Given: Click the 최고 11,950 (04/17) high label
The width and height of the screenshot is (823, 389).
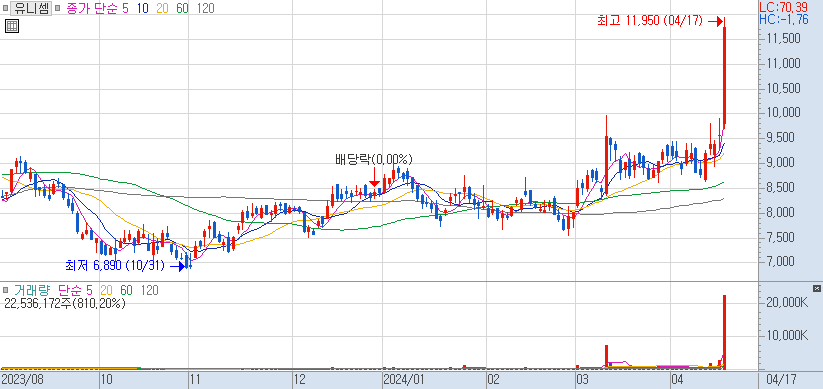Looking at the screenshot, I should point(649,21).
